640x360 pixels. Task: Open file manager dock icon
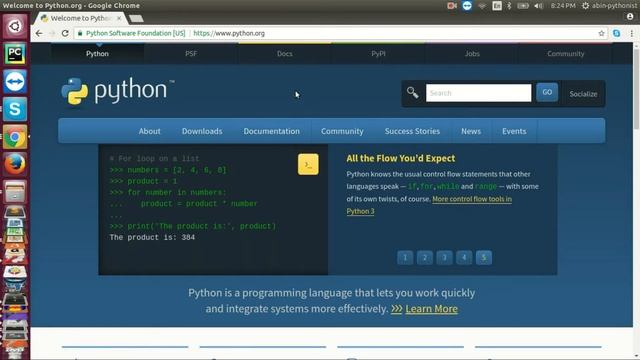(15, 191)
